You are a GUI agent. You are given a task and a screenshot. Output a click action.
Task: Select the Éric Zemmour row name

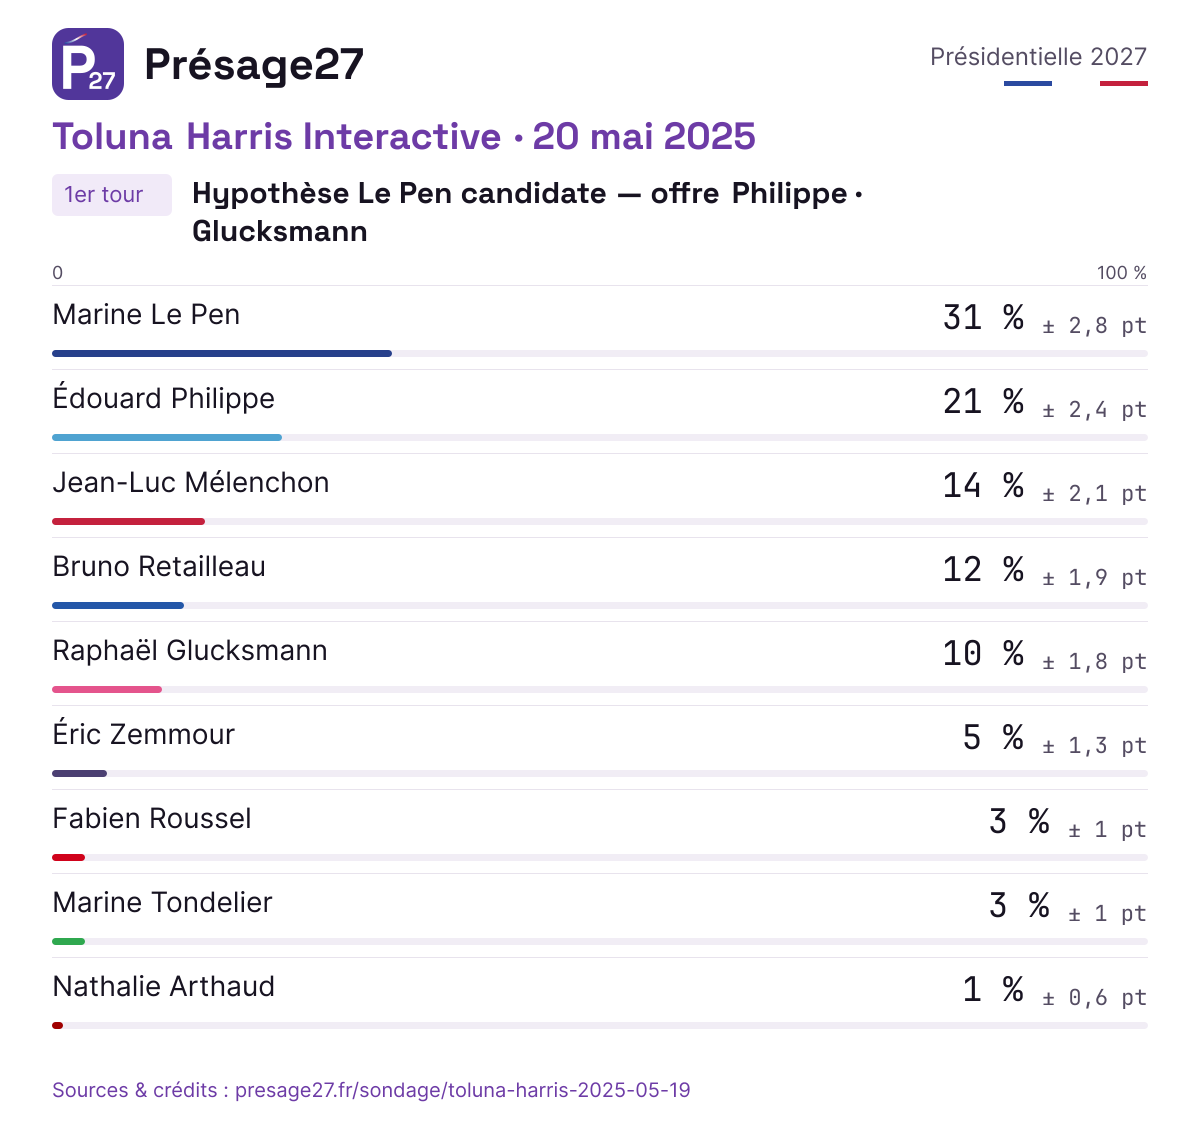click(143, 734)
